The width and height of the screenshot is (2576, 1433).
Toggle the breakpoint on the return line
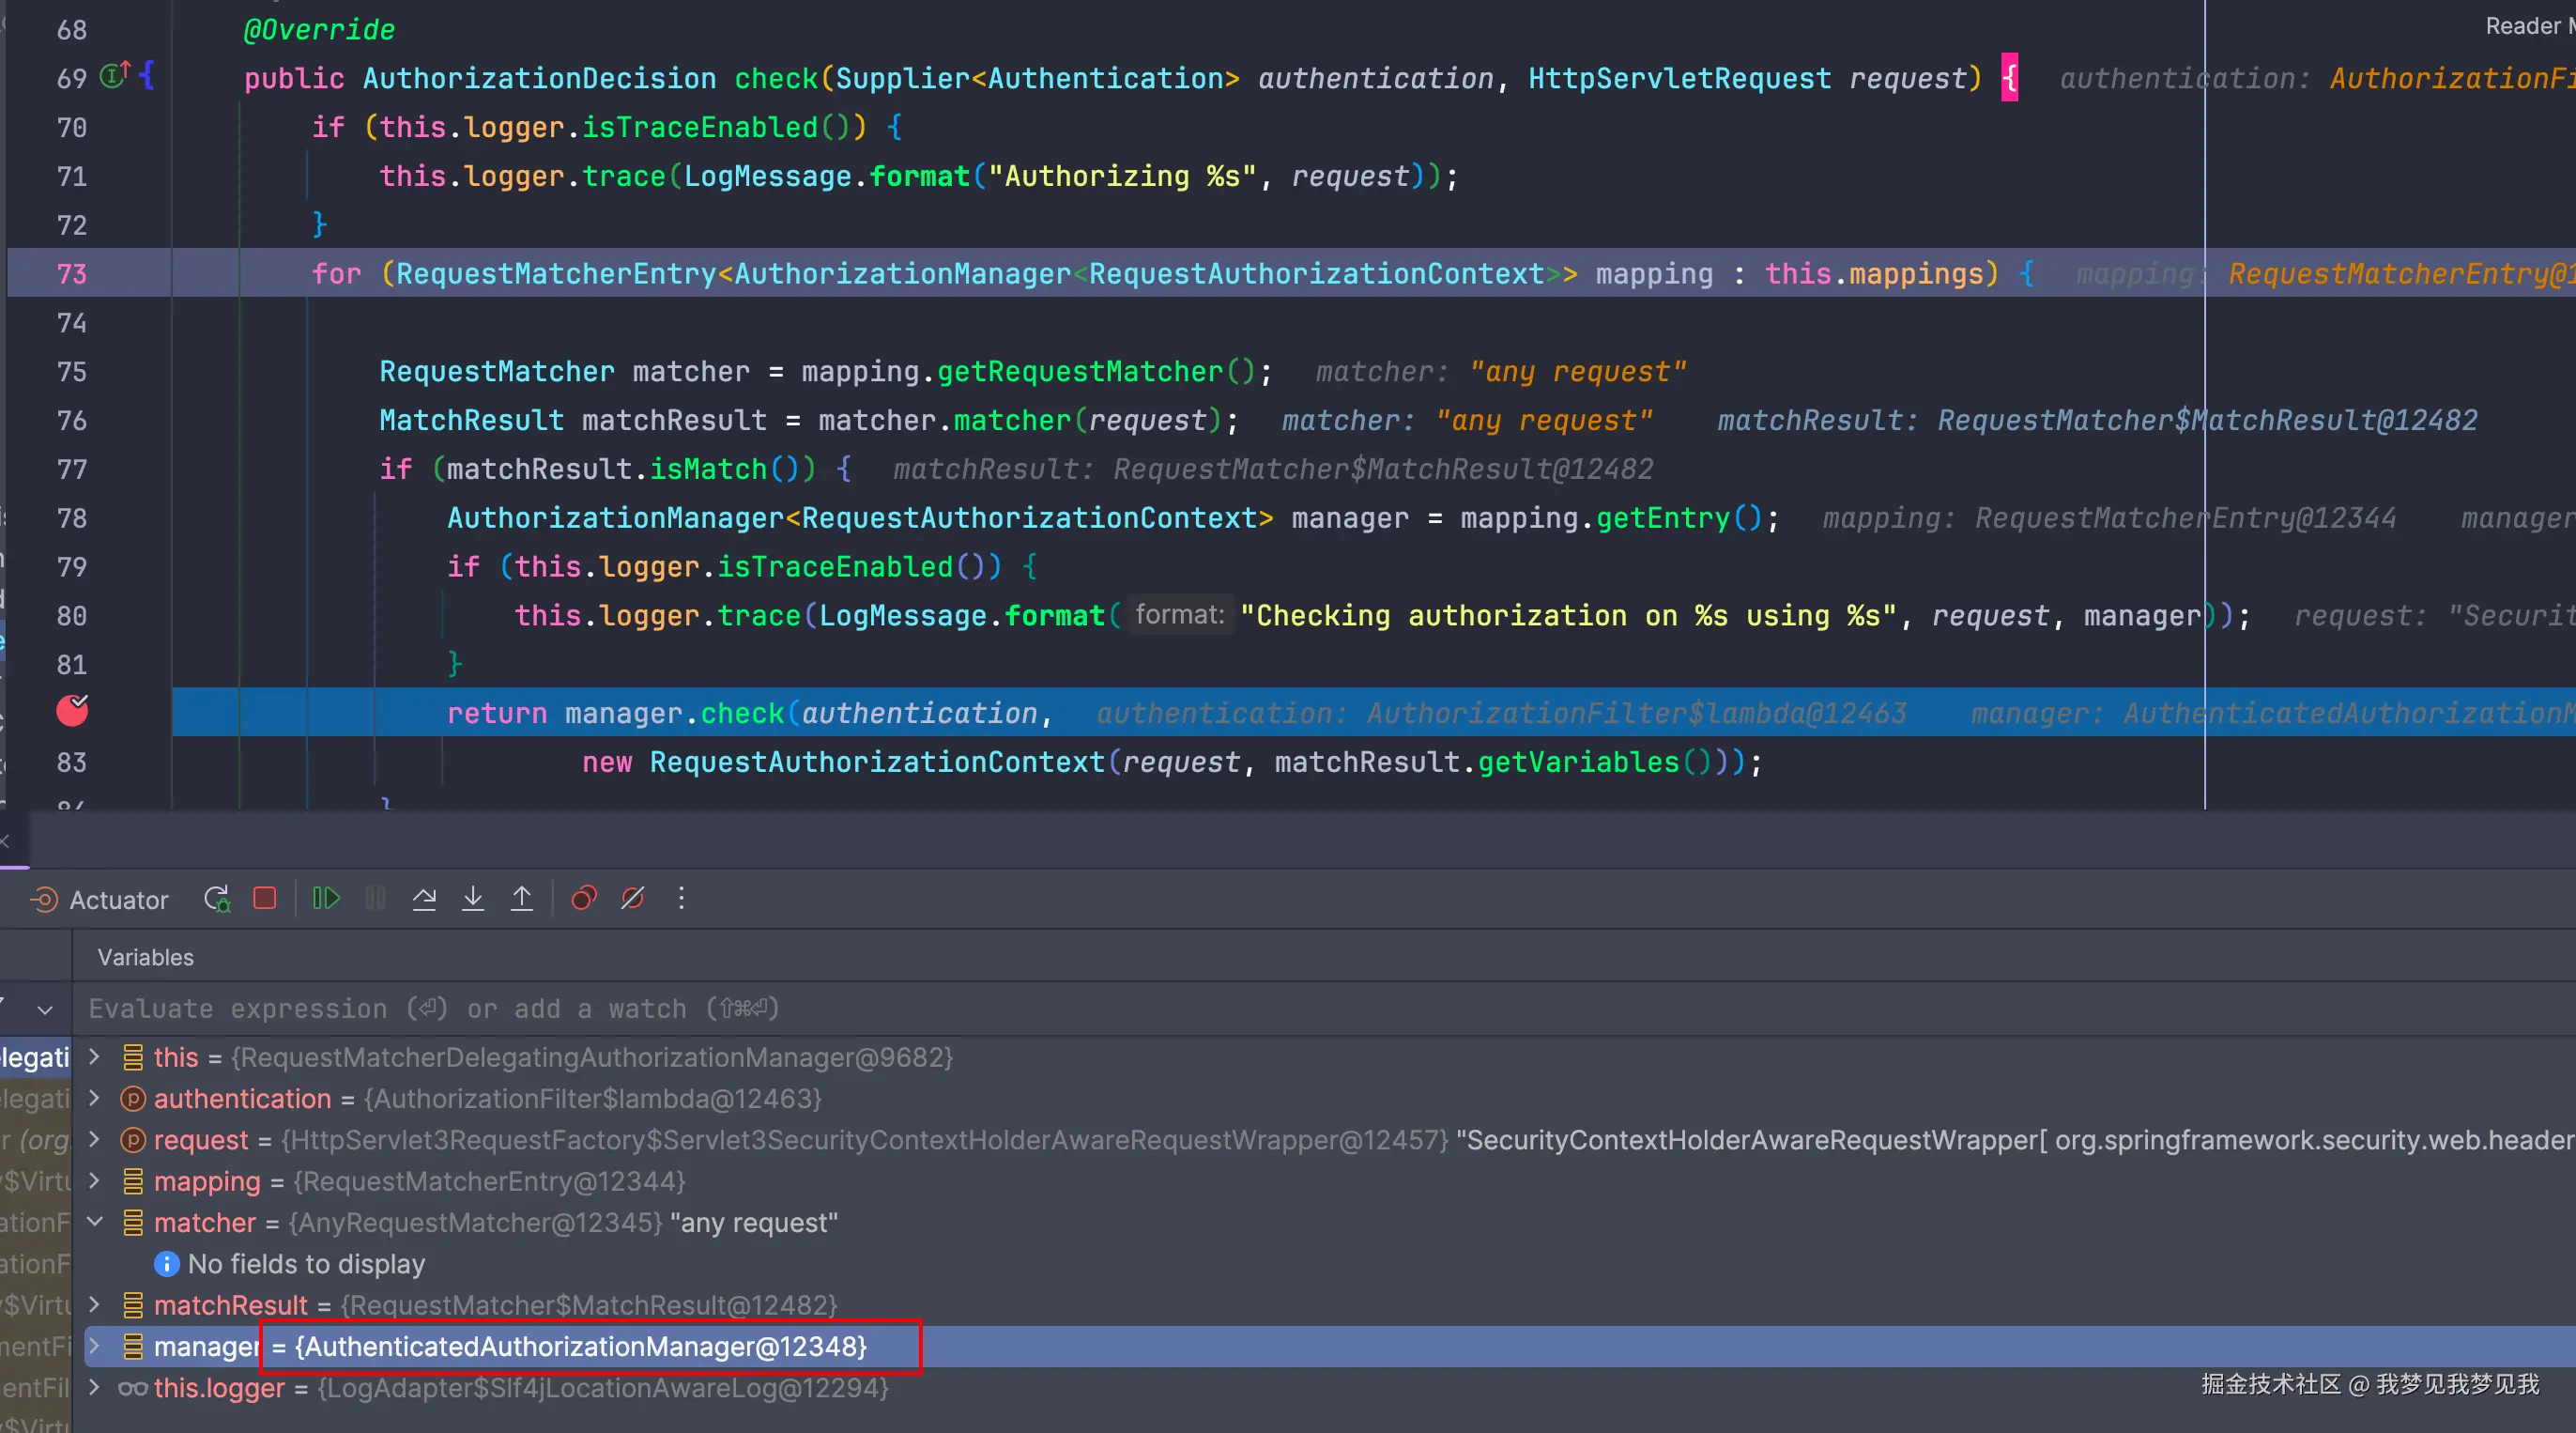[x=72, y=711]
